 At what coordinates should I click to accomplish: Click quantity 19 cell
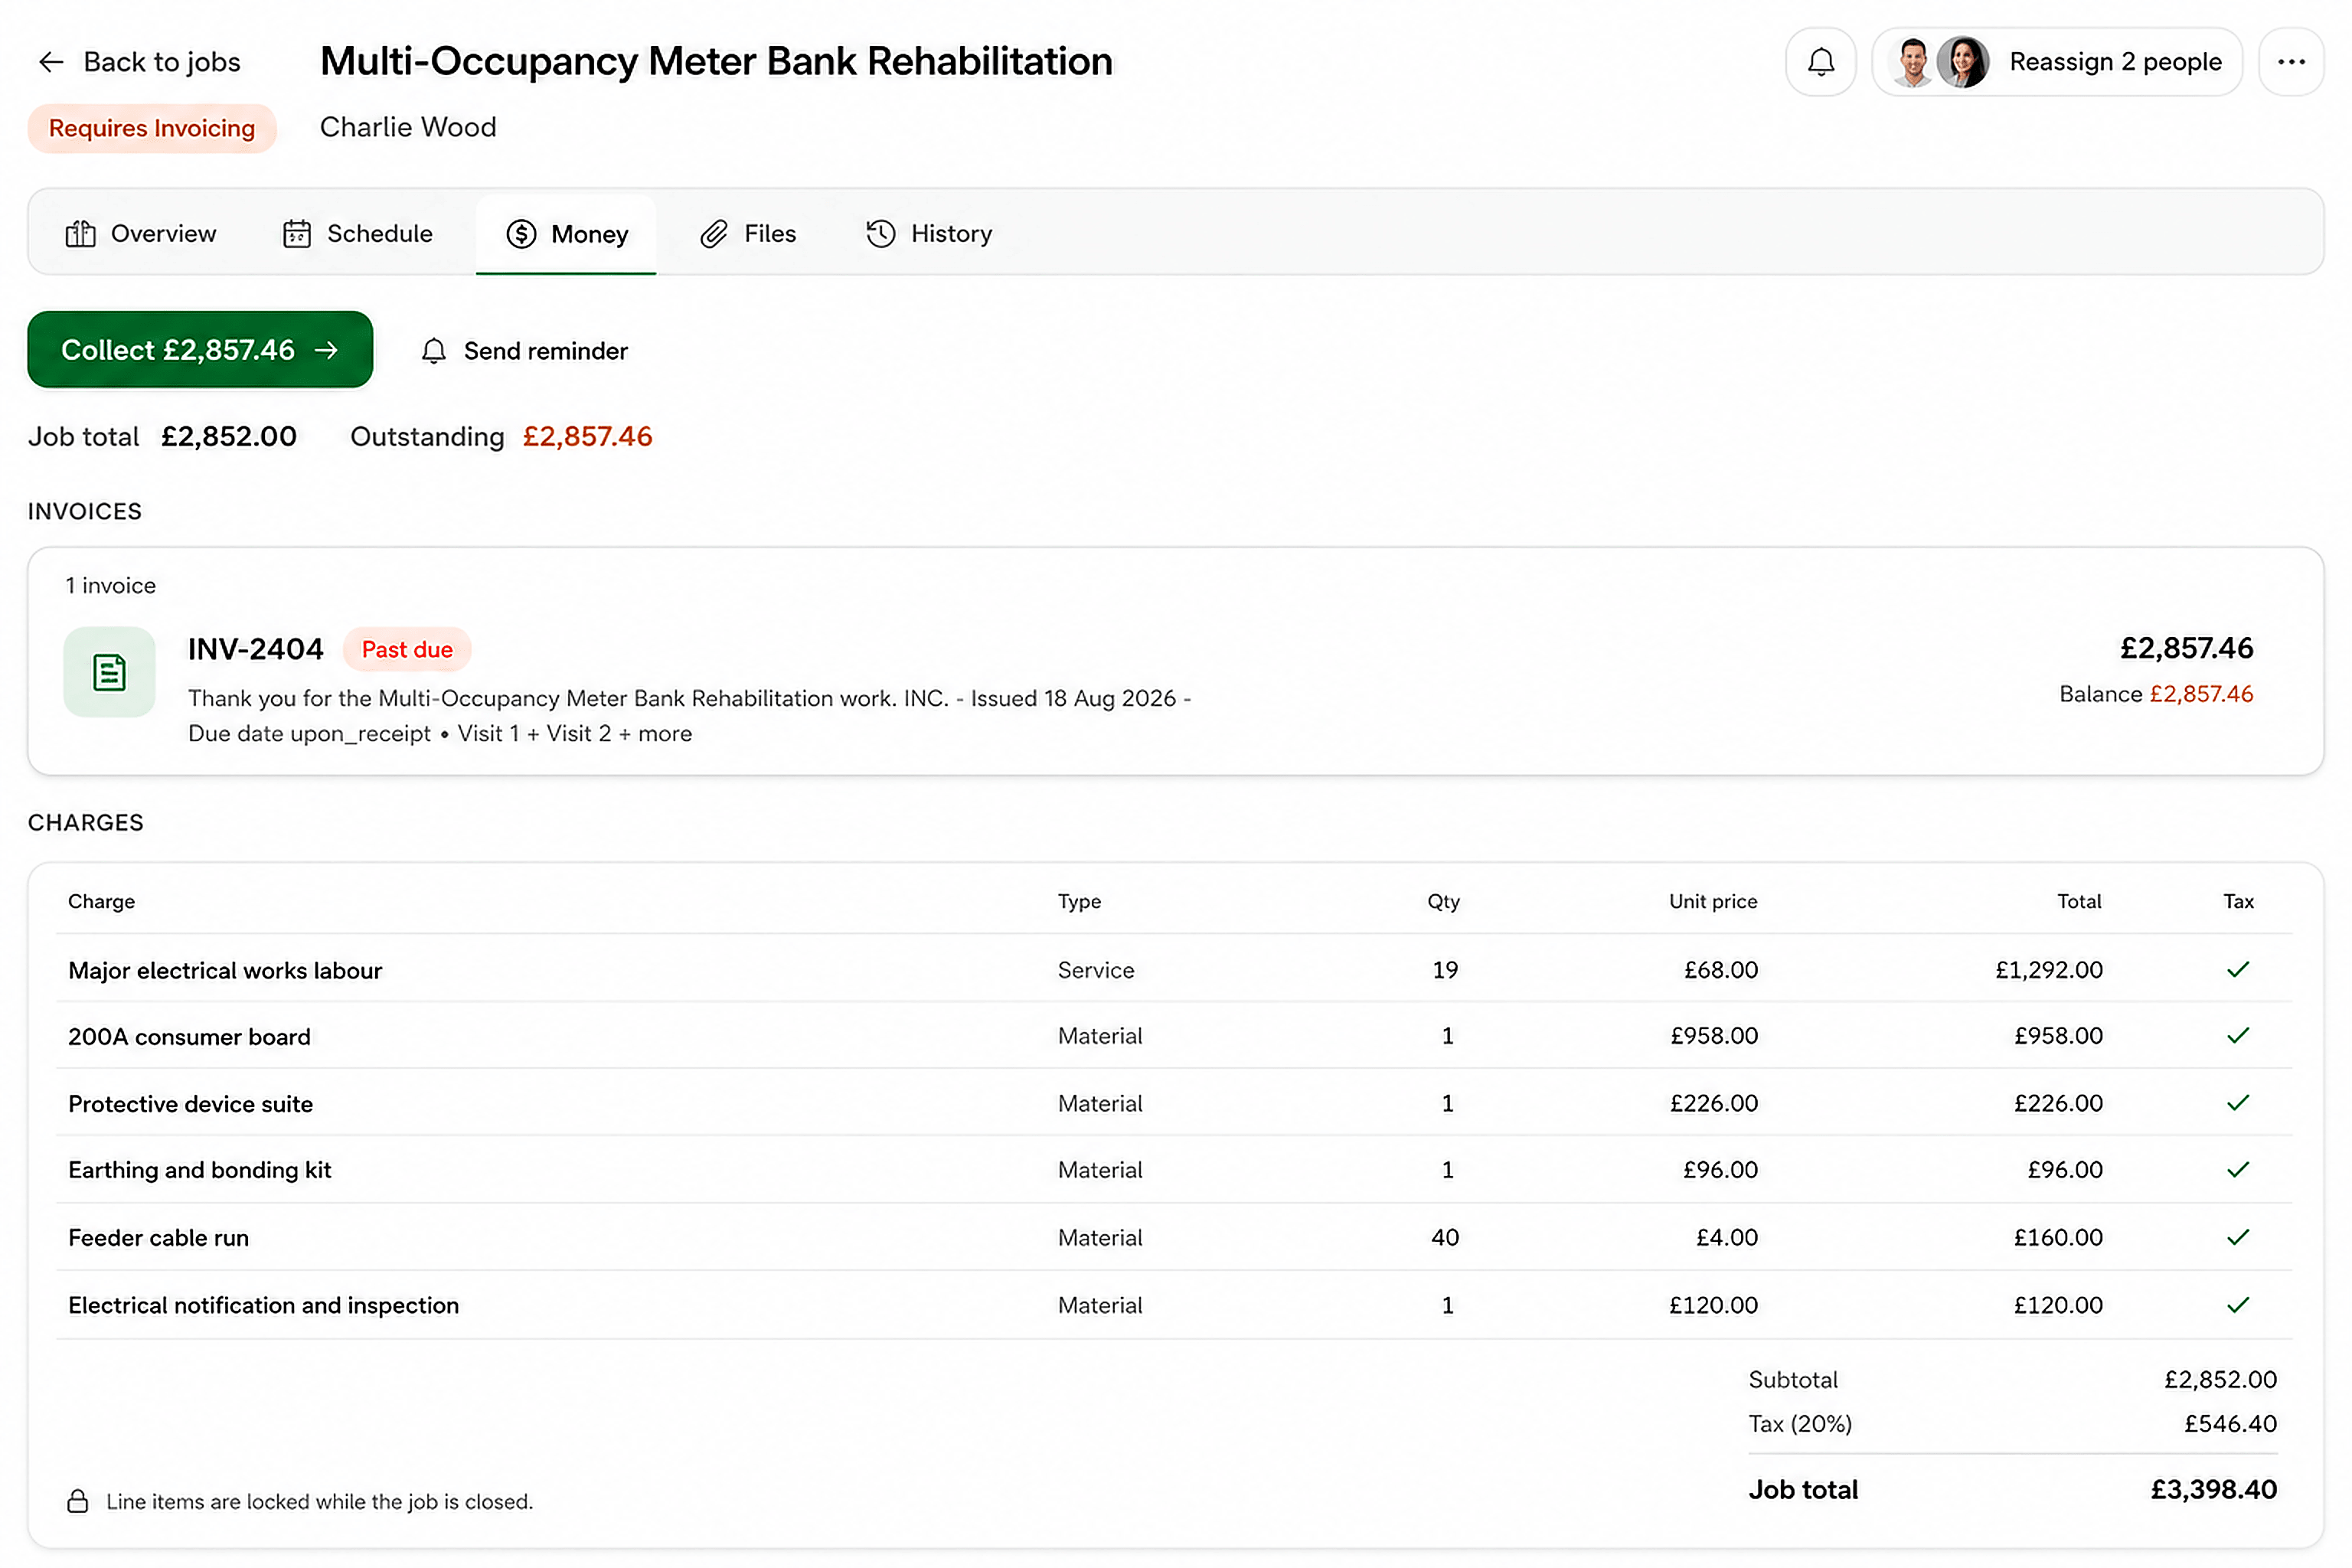tap(1445, 970)
